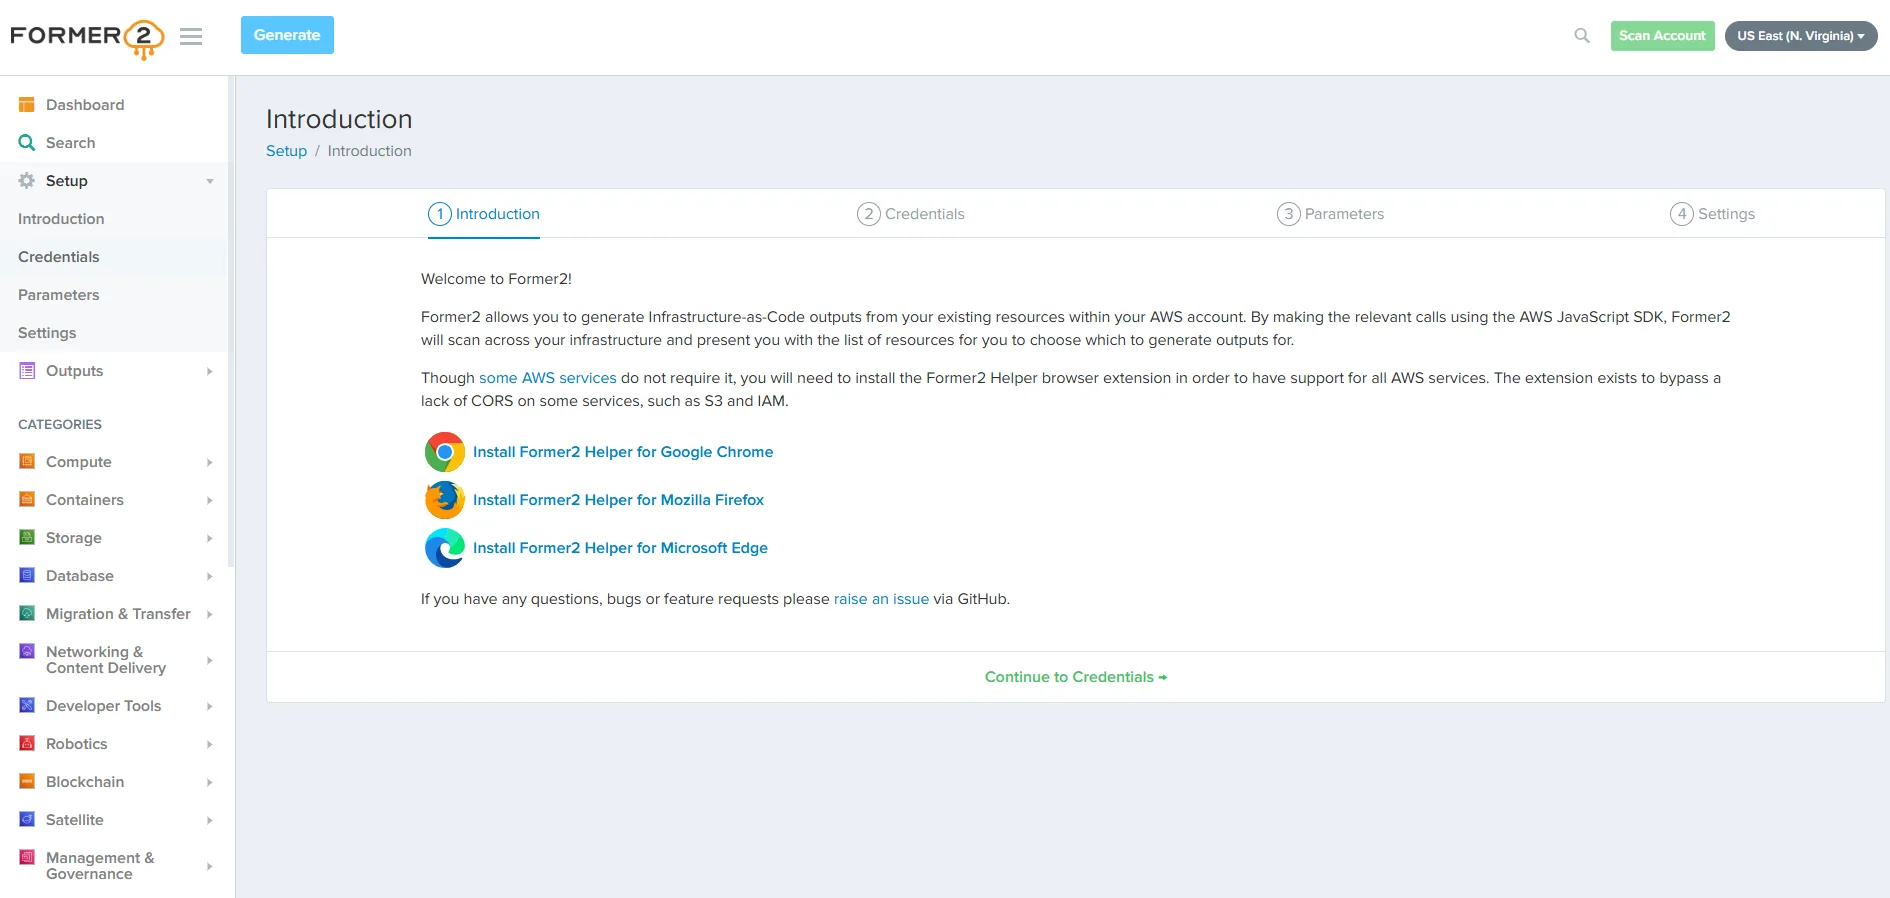
Task: Click the Robotics category icon
Action: [x=27, y=744]
